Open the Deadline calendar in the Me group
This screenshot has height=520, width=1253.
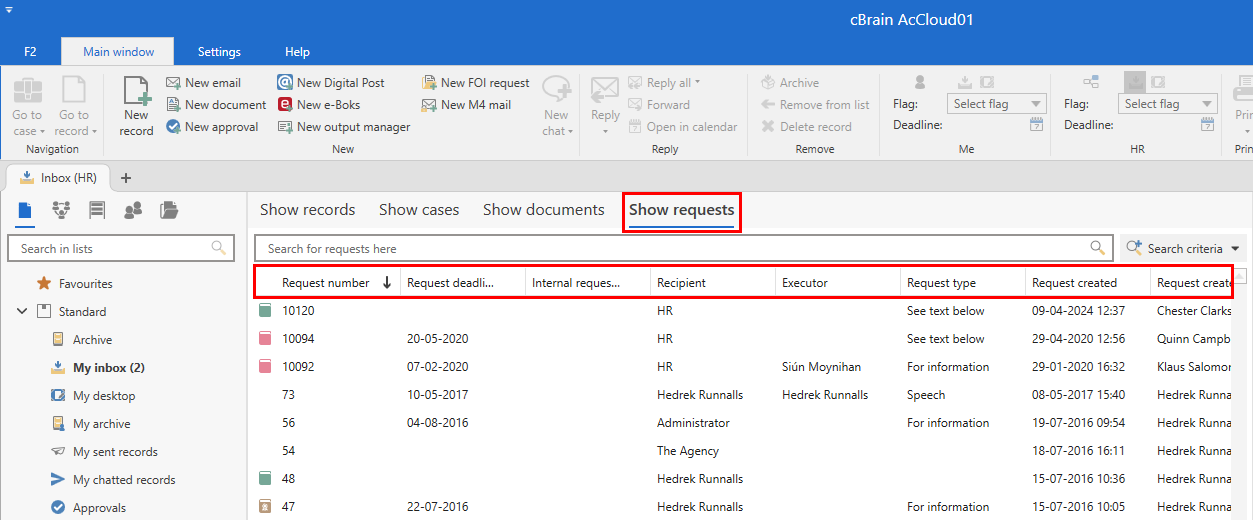tap(1036, 125)
